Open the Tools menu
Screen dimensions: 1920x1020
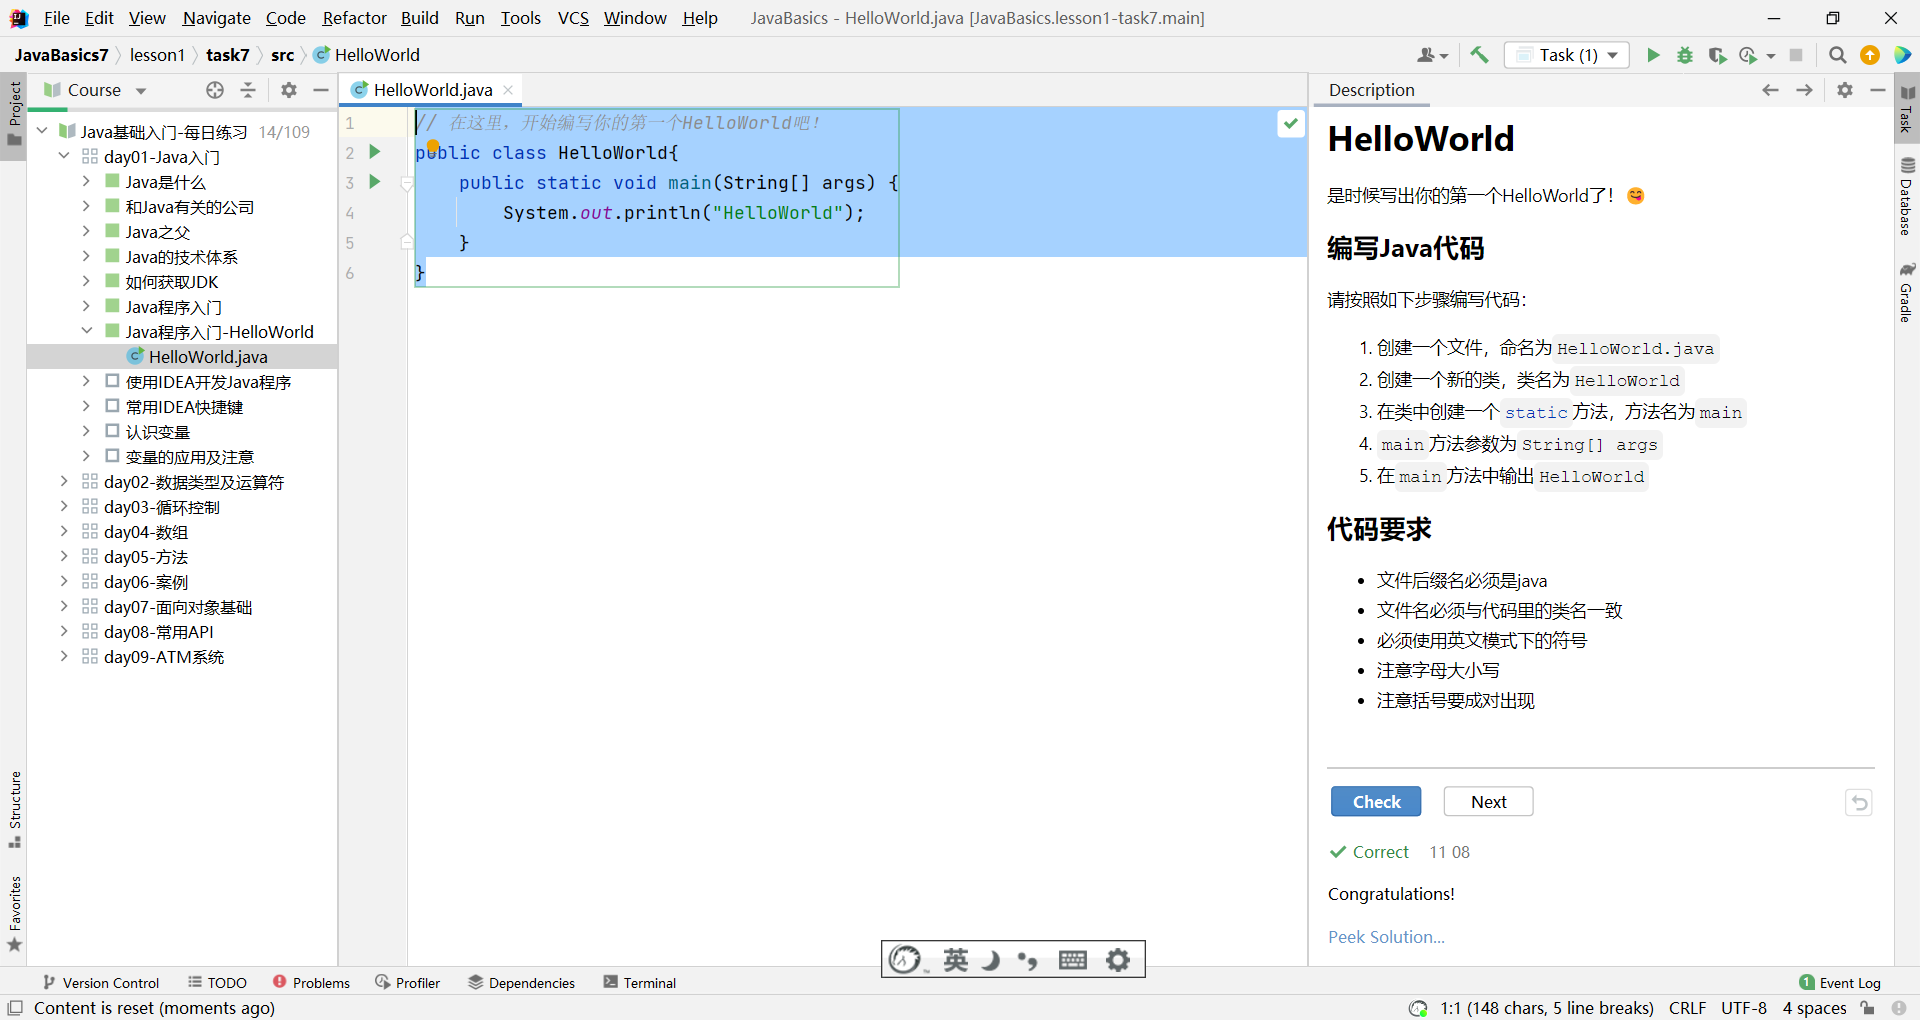[x=520, y=18]
